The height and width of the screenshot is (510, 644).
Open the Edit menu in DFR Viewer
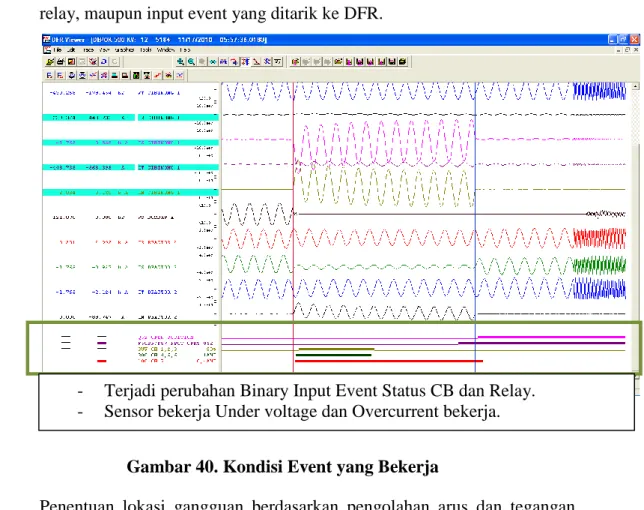point(71,50)
